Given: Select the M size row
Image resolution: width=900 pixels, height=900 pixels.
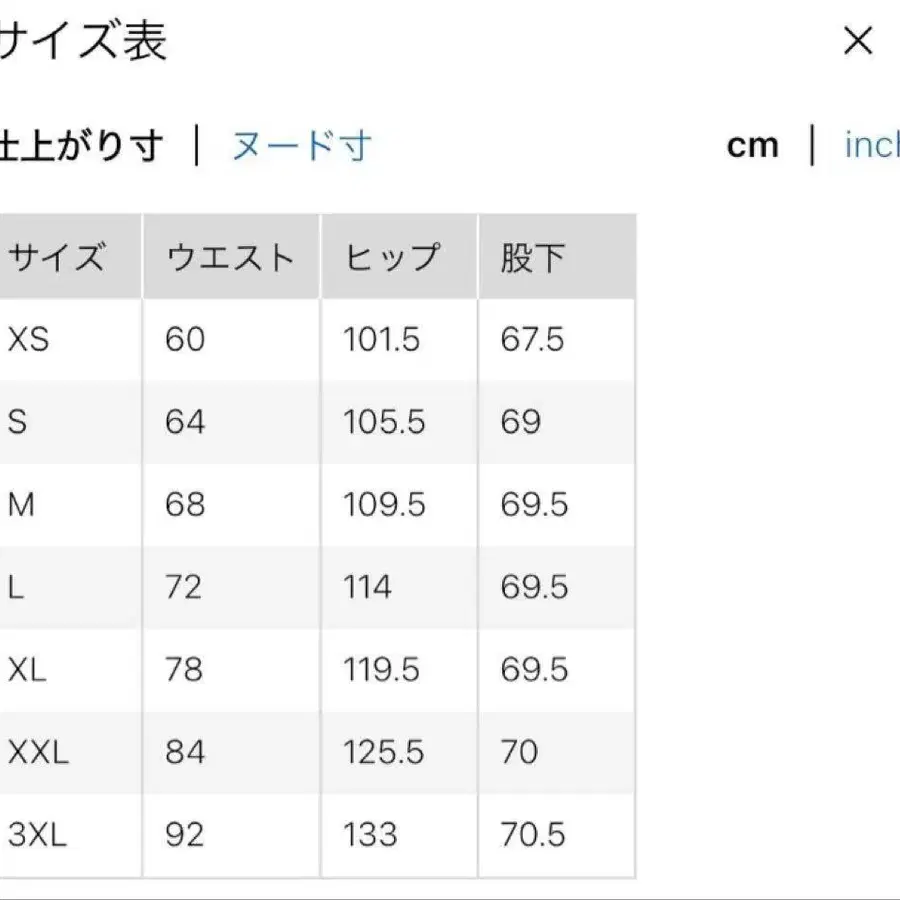Looking at the screenshot, I should [x=22, y=504].
